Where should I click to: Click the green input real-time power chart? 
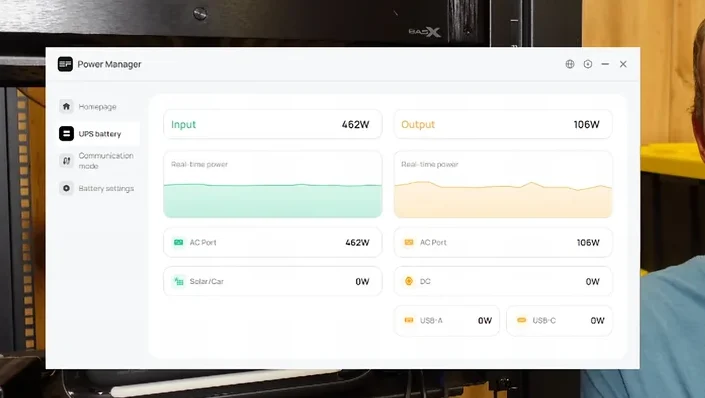pyautogui.click(x=273, y=184)
